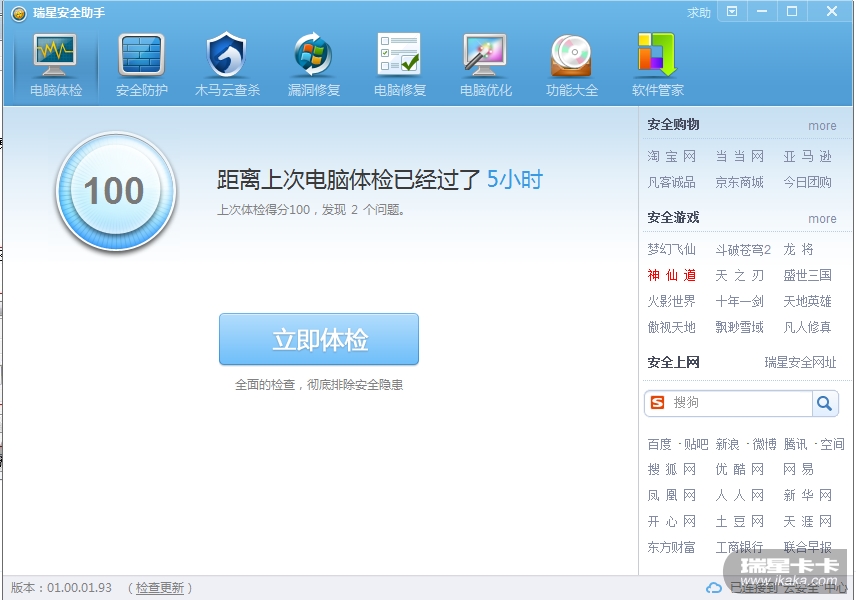Click the blue 5小时 elapsed time text
This screenshot has height=600, width=856.
(x=515, y=180)
